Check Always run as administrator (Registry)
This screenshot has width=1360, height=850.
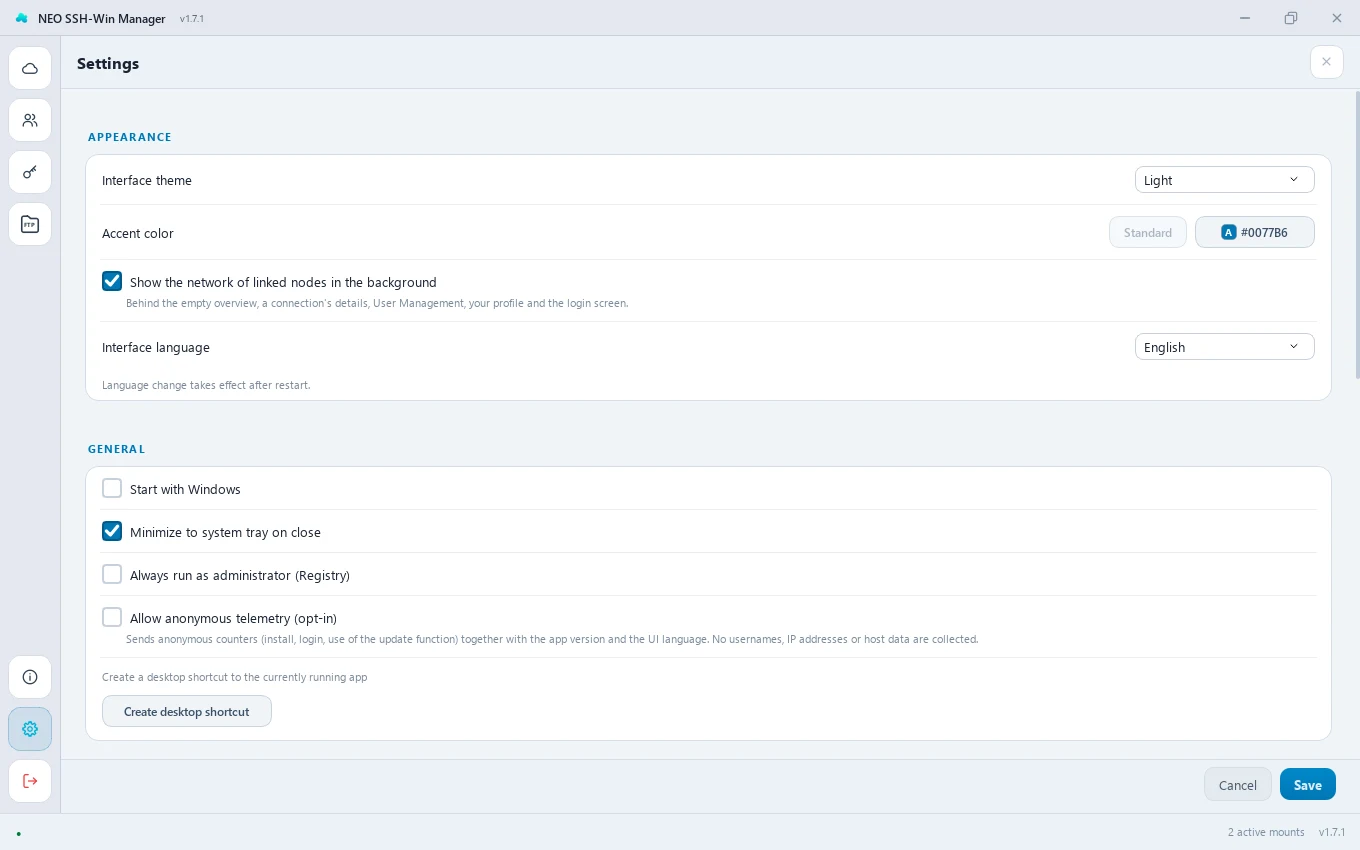pyautogui.click(x=112, y=575)
